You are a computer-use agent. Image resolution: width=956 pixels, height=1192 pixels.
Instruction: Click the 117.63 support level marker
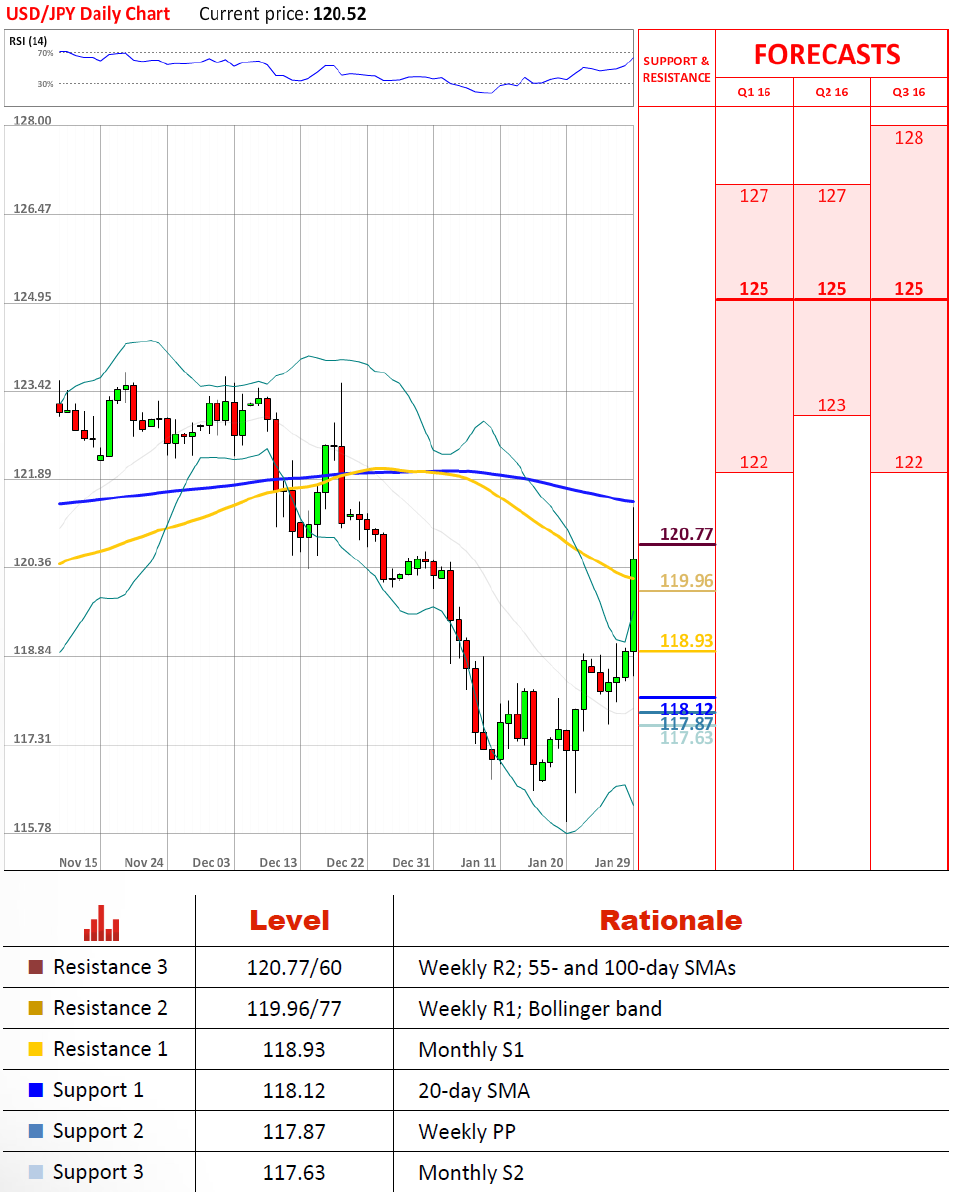click(686, 738)
